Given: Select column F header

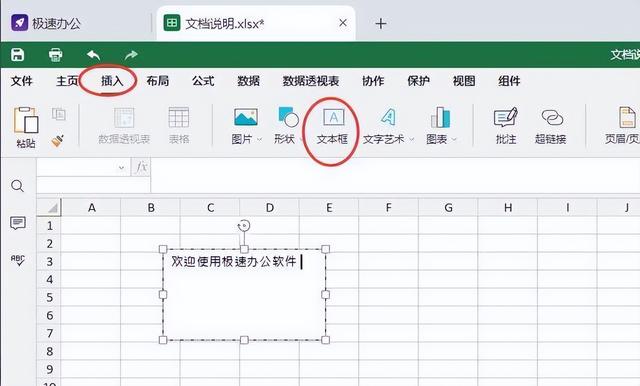Looking at the screenshot, I should (388, 208).
